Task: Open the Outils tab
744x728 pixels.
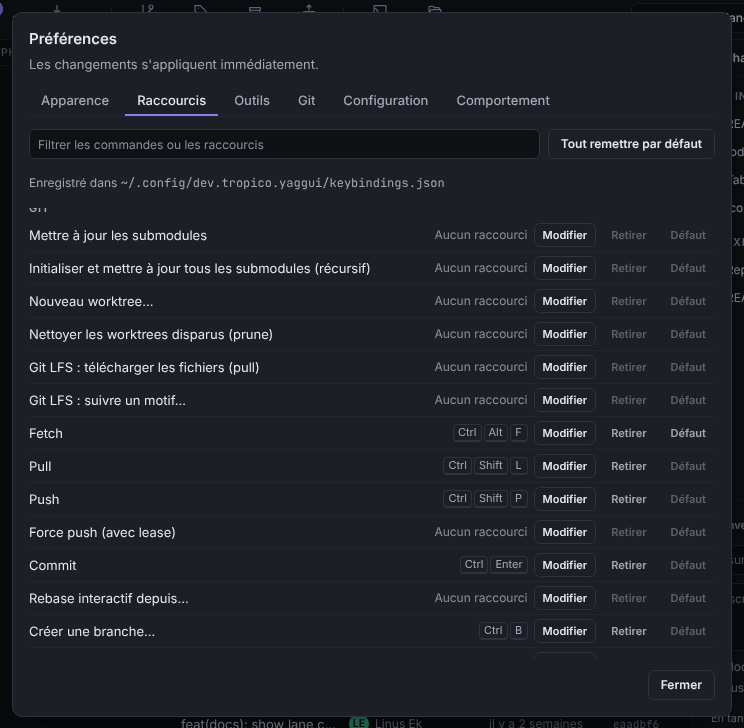Action: [252, 101]
